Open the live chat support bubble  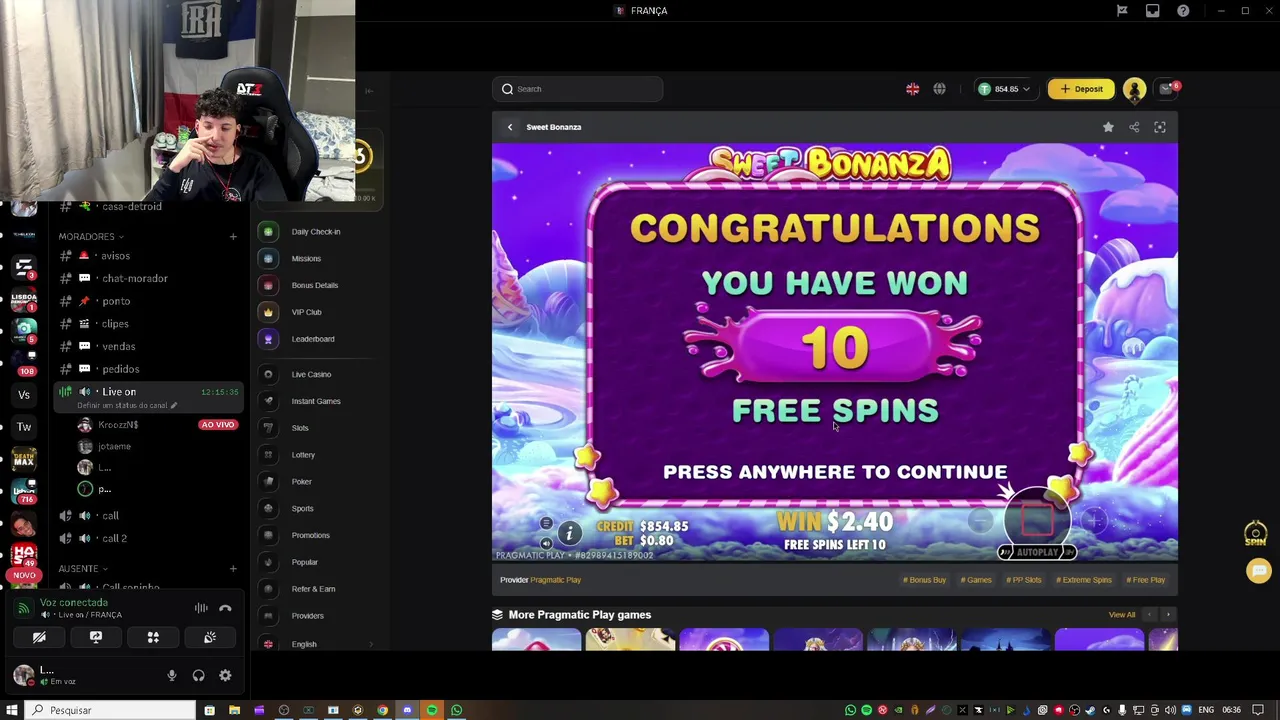click(x=1258, y=571)
